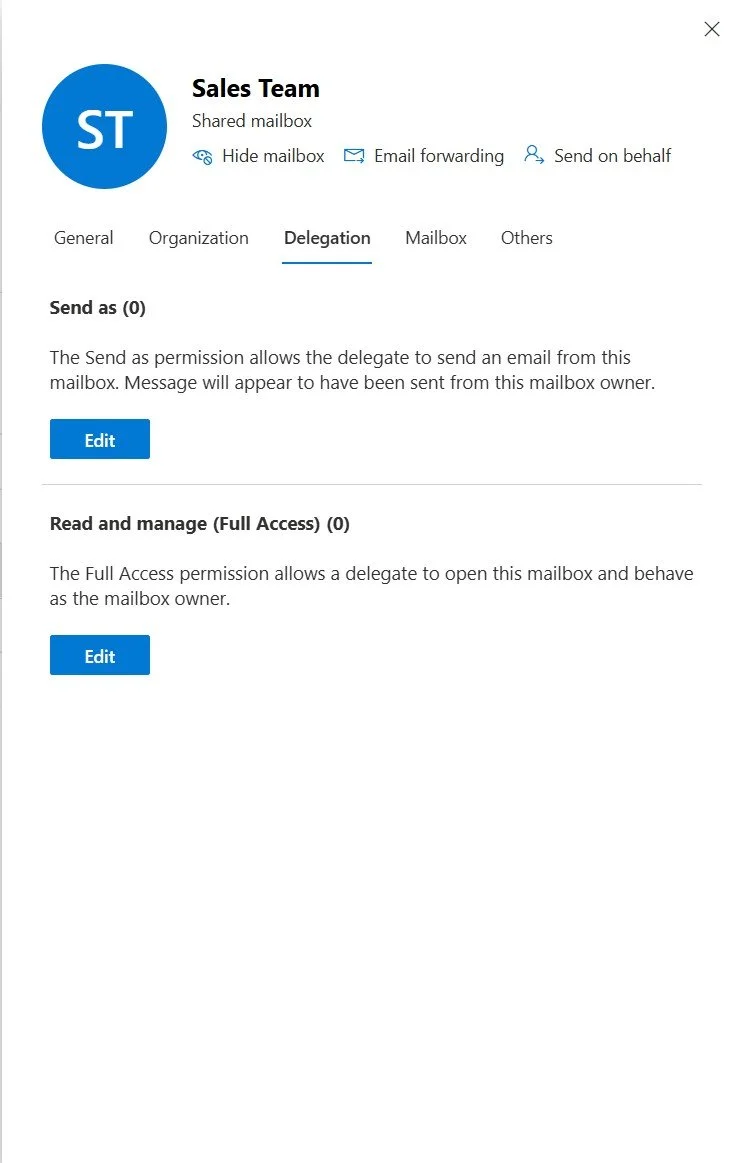Click the Sales Team heading
Screen dimensions: 737x1163
pyautogui.click(x=256, y=88)
